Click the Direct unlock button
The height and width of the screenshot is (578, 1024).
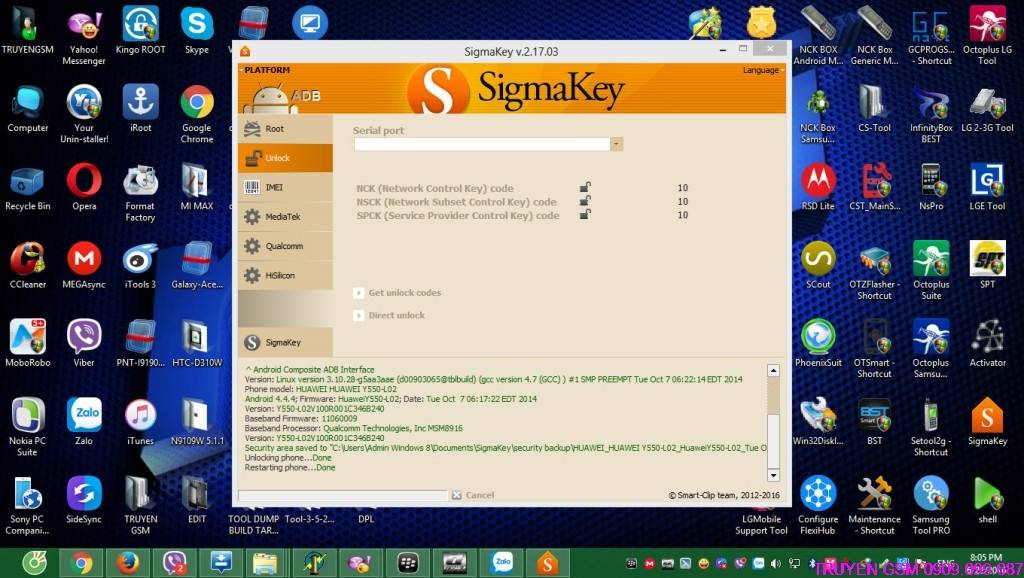[x=389, y=315]
